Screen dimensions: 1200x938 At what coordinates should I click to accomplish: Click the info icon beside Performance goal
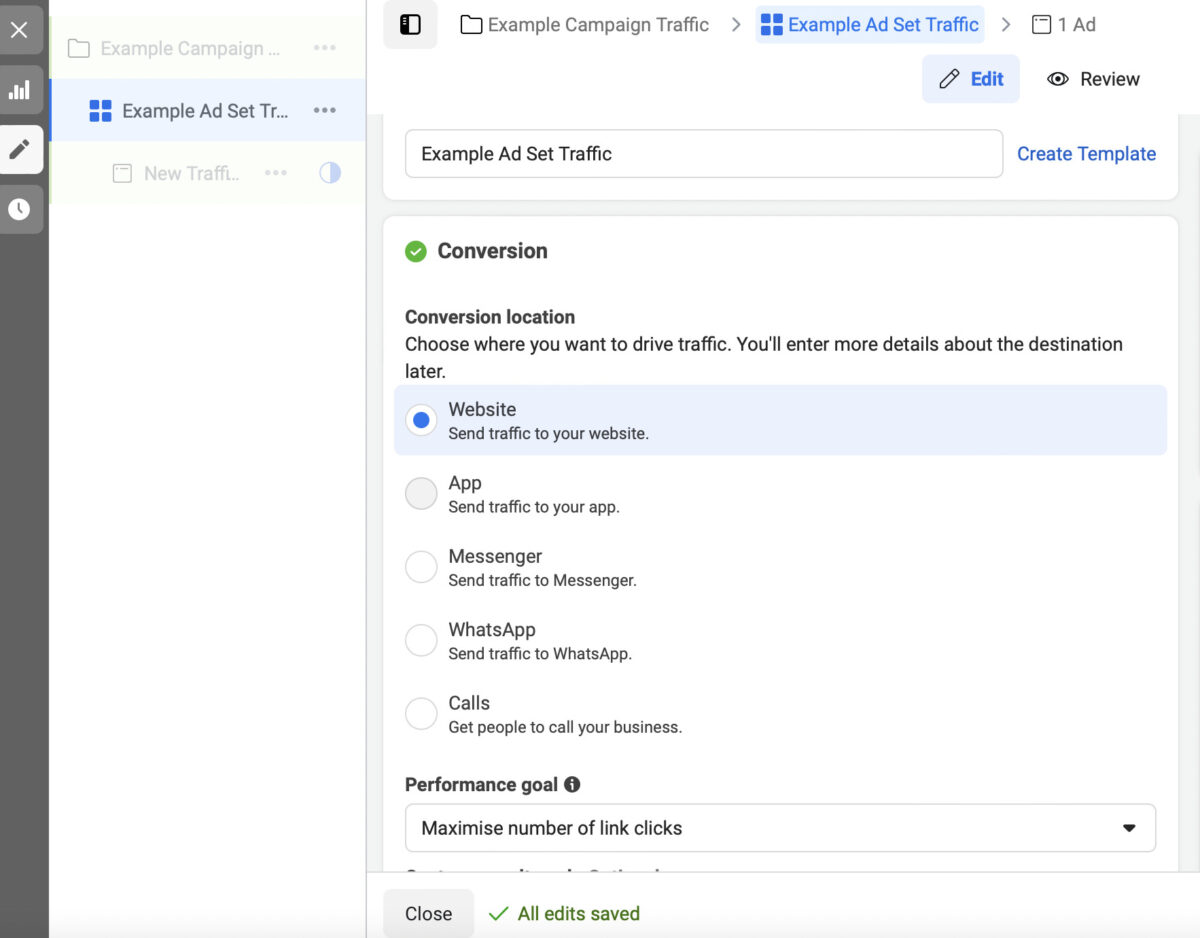[571, 784]
